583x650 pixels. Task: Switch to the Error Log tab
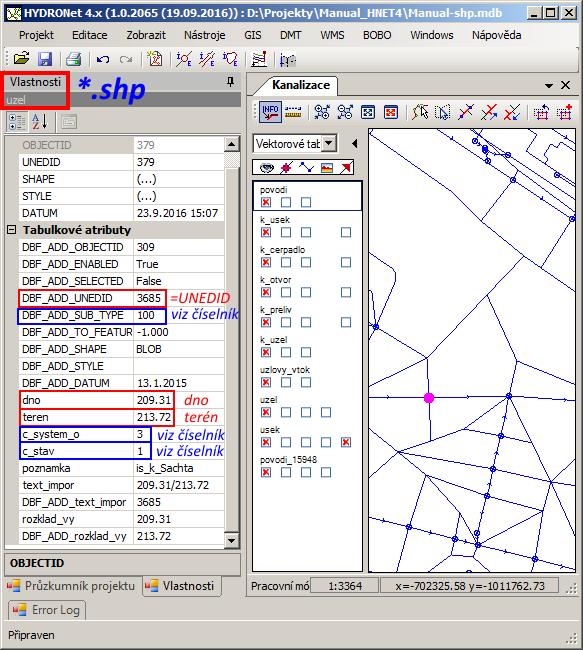click(x=46, y=610)
